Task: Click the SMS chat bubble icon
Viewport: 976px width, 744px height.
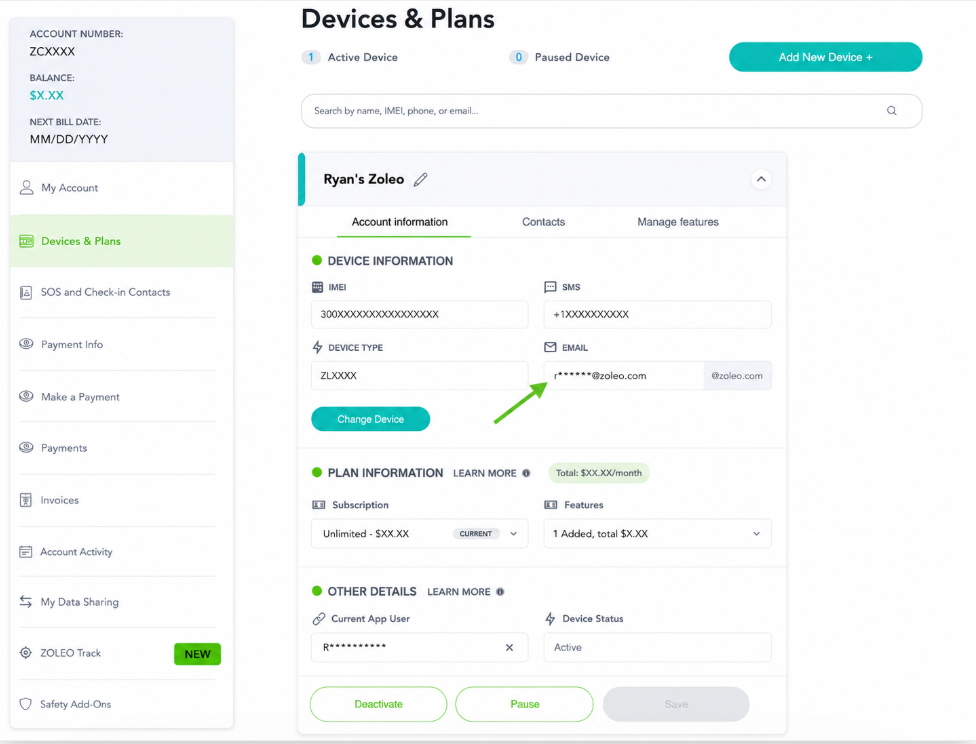Action: [x=550, y=287]
